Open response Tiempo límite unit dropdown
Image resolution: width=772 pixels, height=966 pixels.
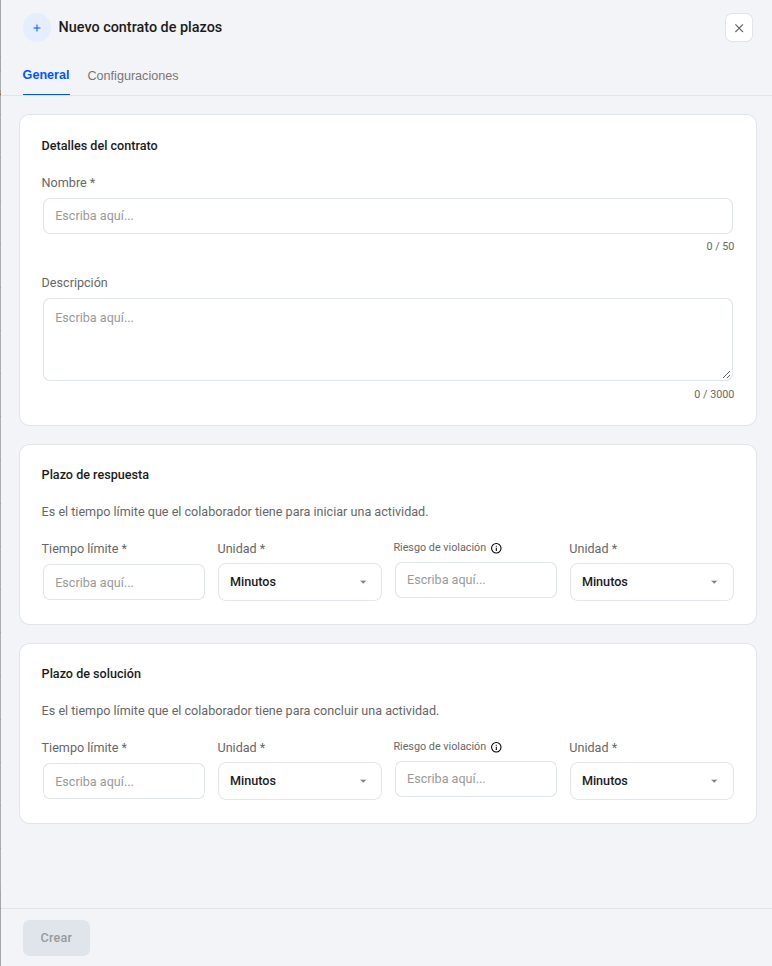click(299, 582)
